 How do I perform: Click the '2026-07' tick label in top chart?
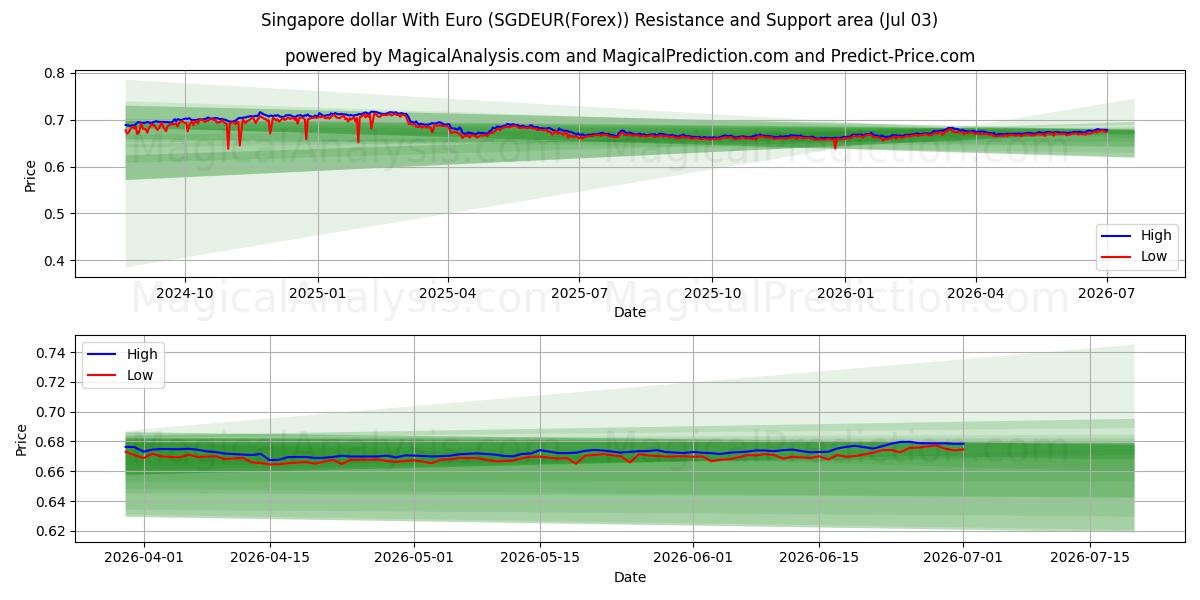(1107, 293)
